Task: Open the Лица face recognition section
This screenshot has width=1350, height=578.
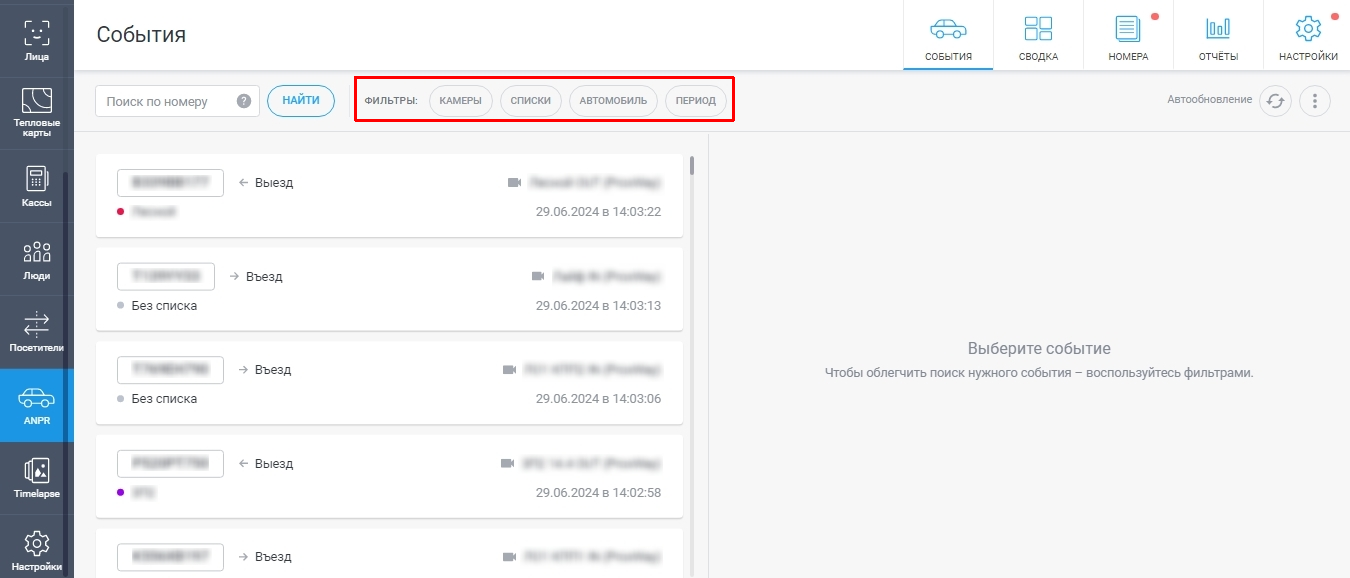Action: 36,40
